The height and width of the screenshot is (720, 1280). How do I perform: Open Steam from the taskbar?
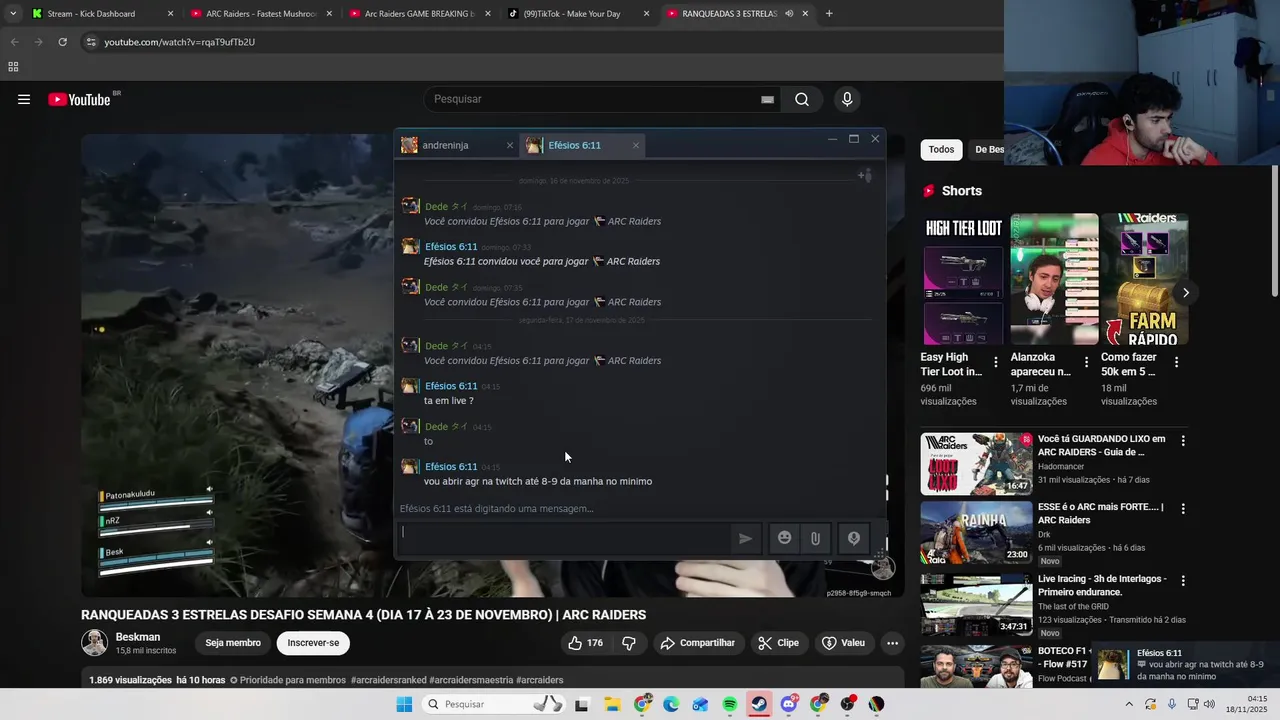point(759,704)
